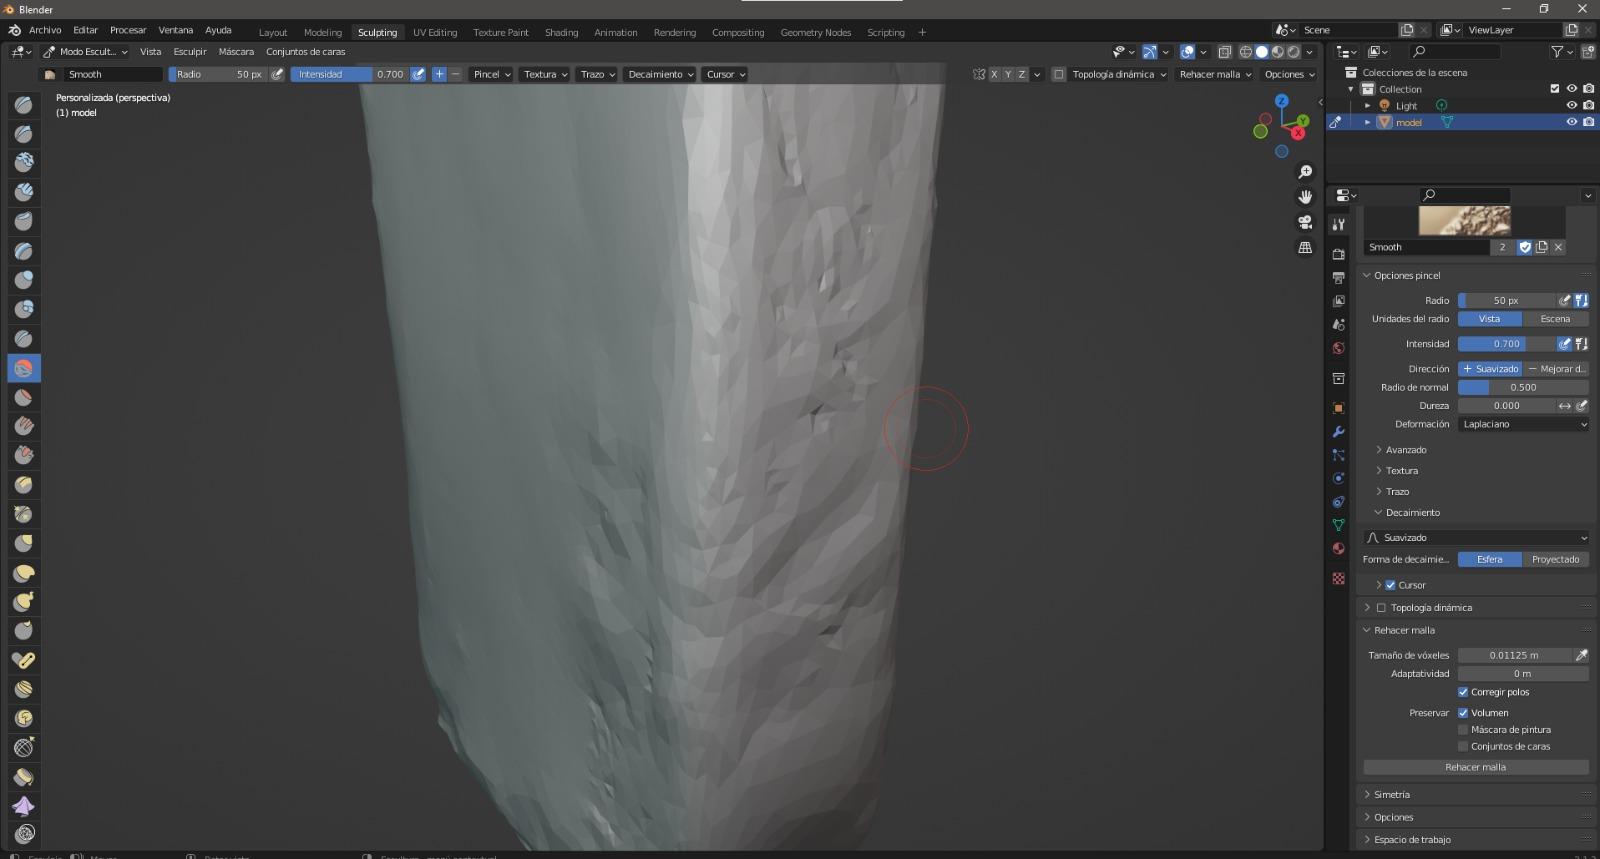1600x859 pixels.
Task: Click the Z axis on navigation gizmo
Action: click(x=1282, y=101)
